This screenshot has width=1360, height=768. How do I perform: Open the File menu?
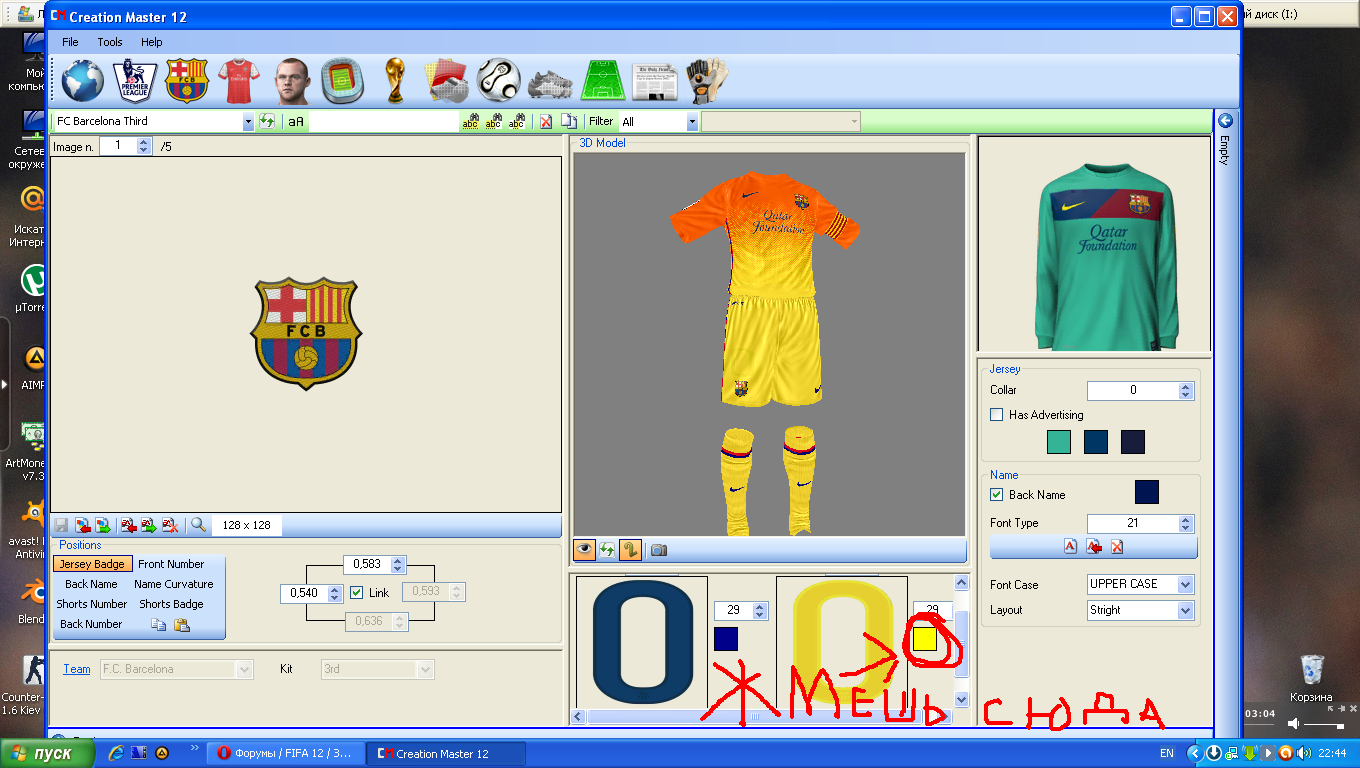click(x=70, y=42)
